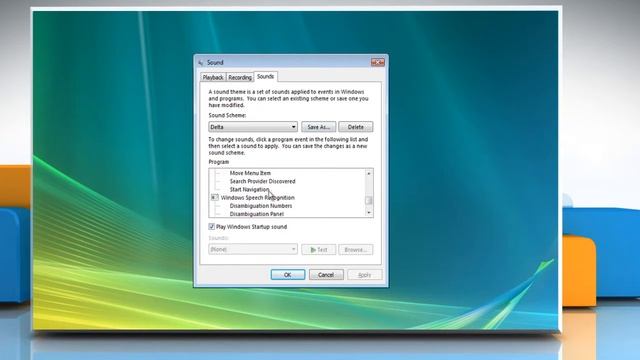Open the Sounds (None) dropdown
Screen dimensions: 640x360
253,249
